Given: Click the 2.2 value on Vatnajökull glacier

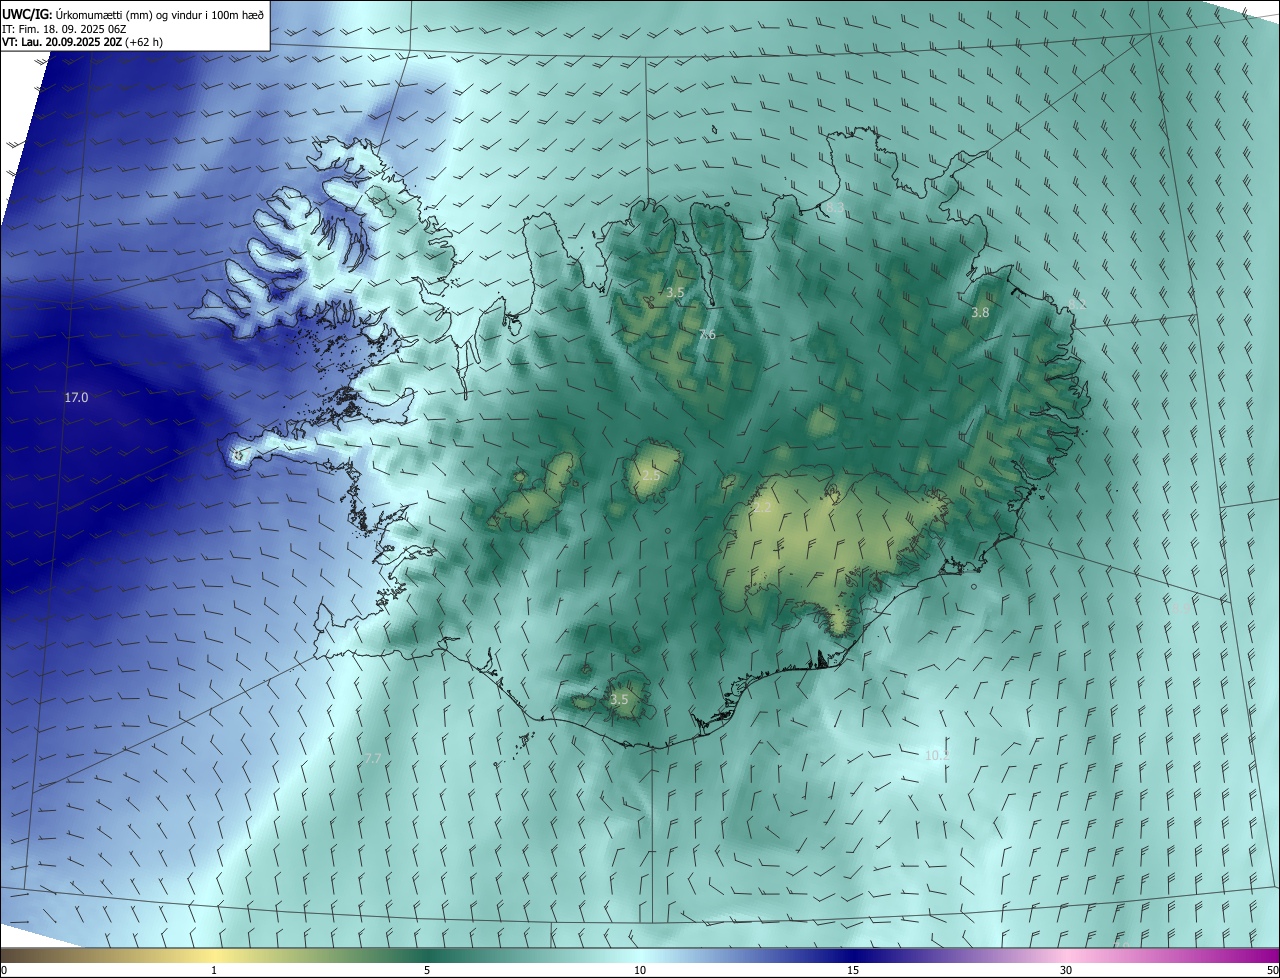Looking at the screenshot, I should tap(762, 507).
